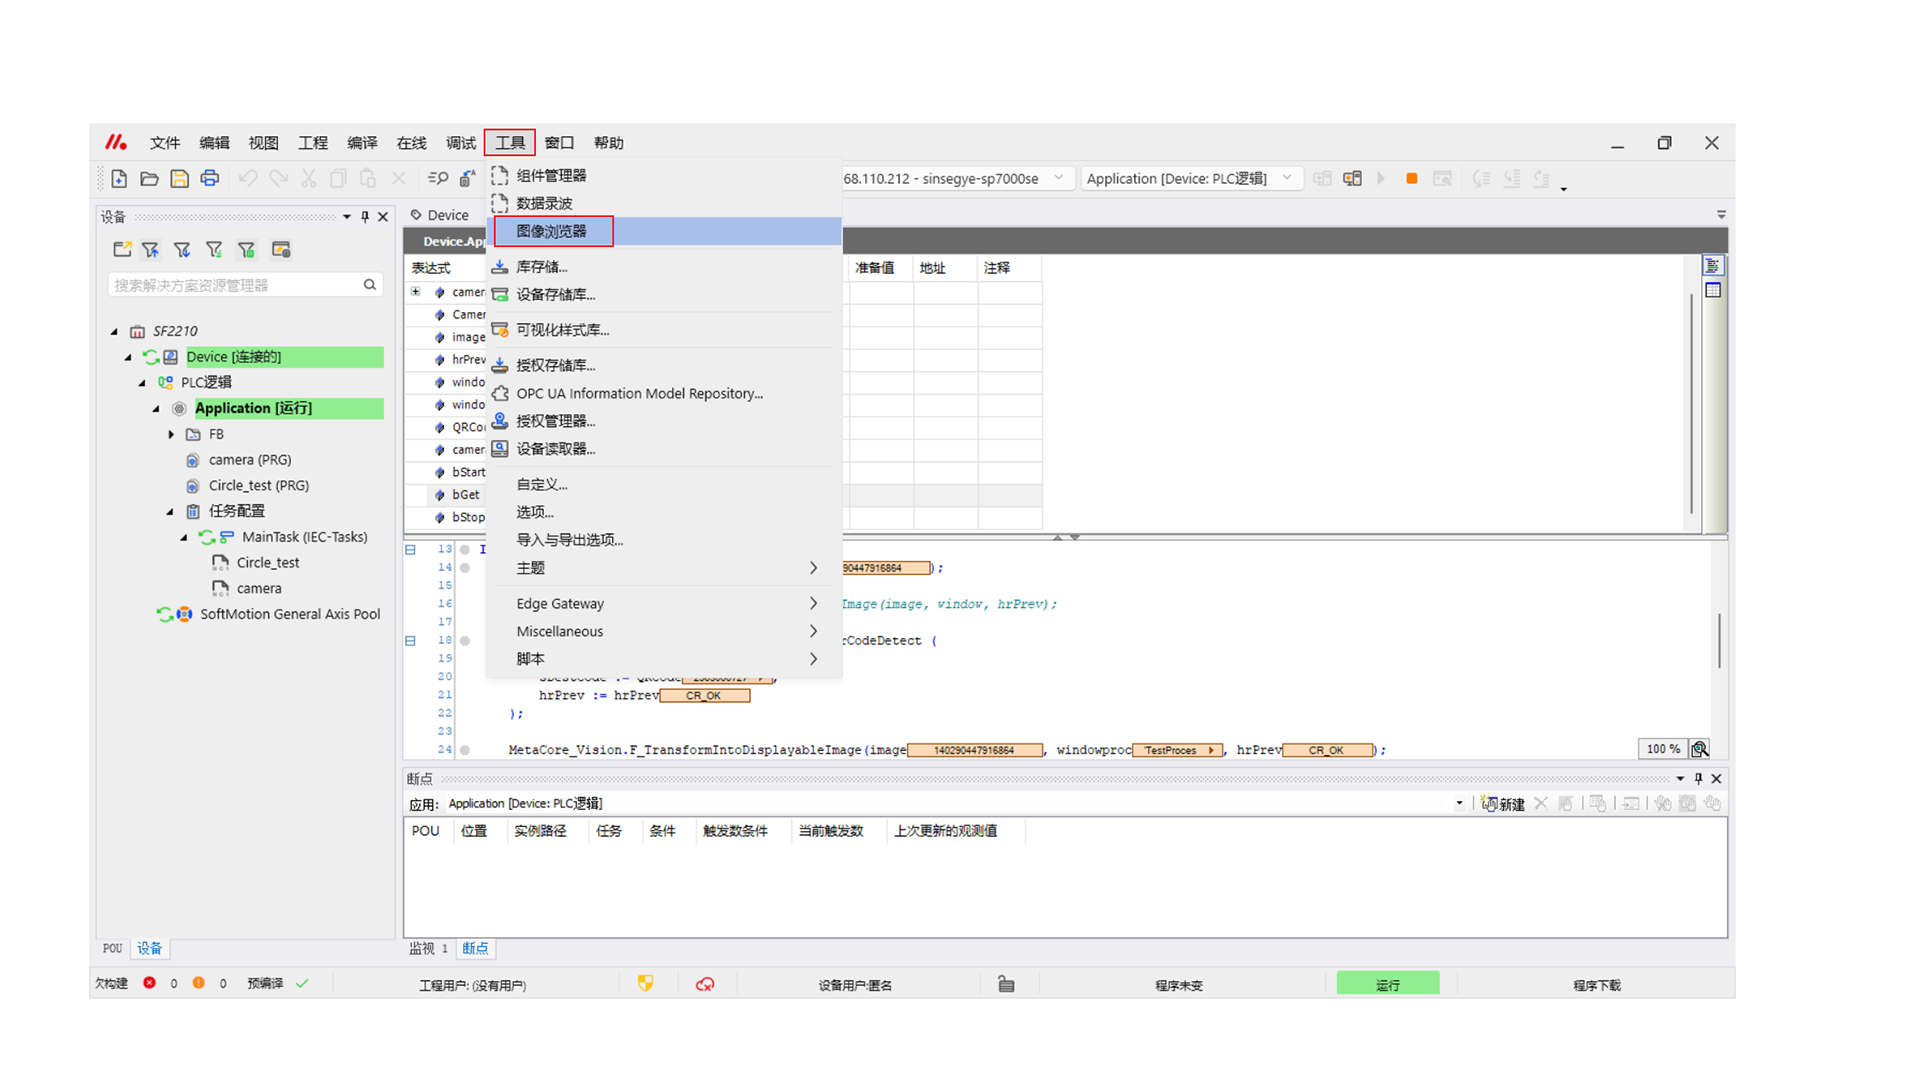Click the solution explorer search field

[x=235, y=285]
